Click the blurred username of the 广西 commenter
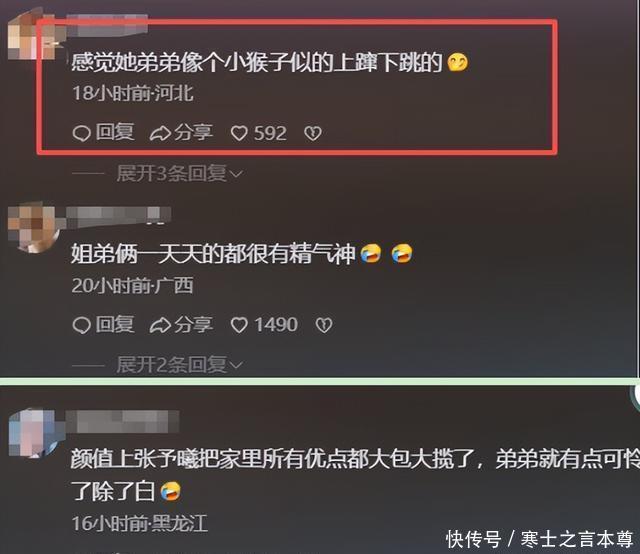The width and height of the screenshot is (640, 554). coord(119,216)
